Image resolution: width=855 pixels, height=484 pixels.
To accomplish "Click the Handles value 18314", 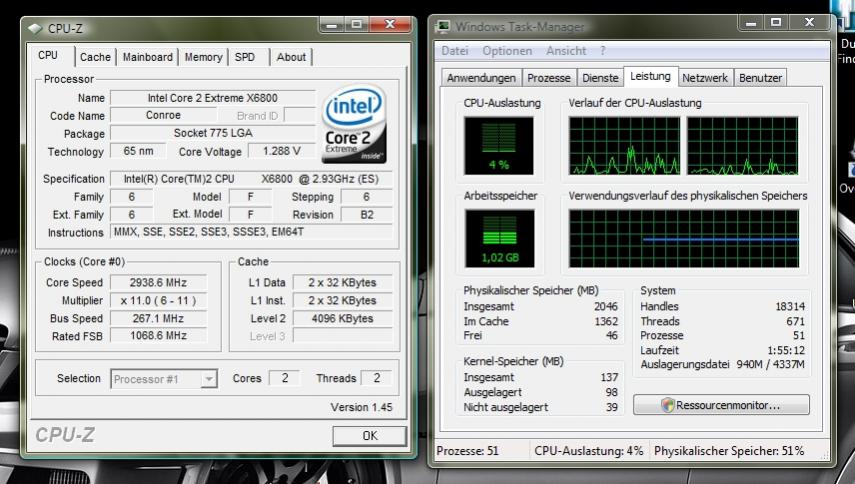I will tap(790, 306).
